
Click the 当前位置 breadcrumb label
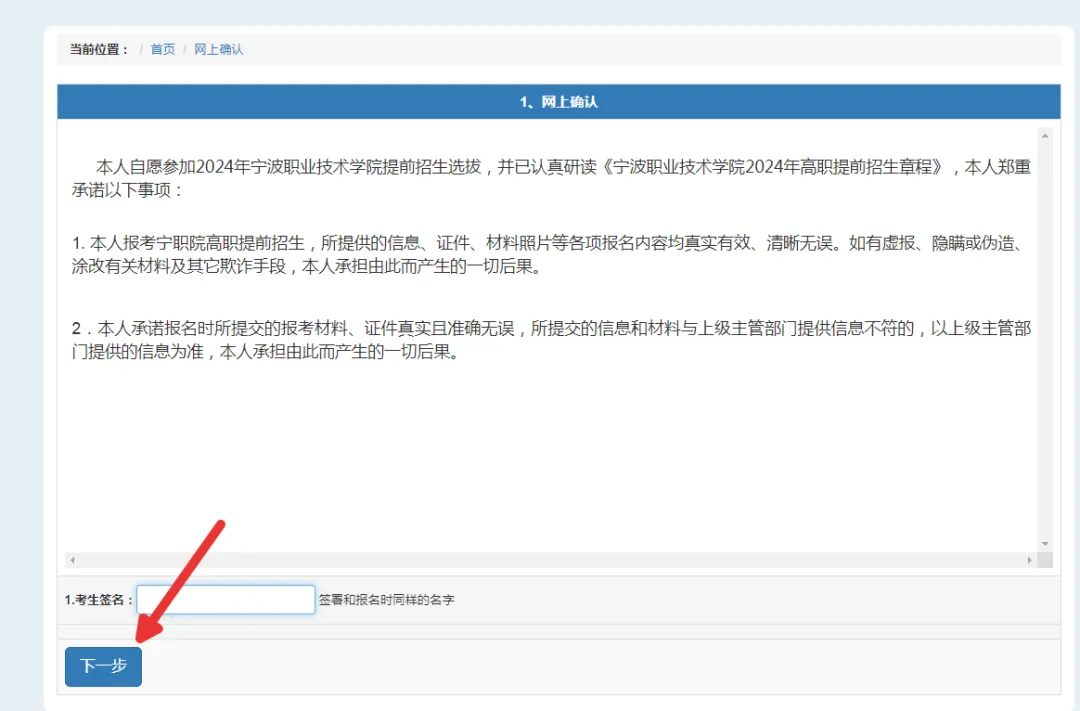tap(98, 49)
